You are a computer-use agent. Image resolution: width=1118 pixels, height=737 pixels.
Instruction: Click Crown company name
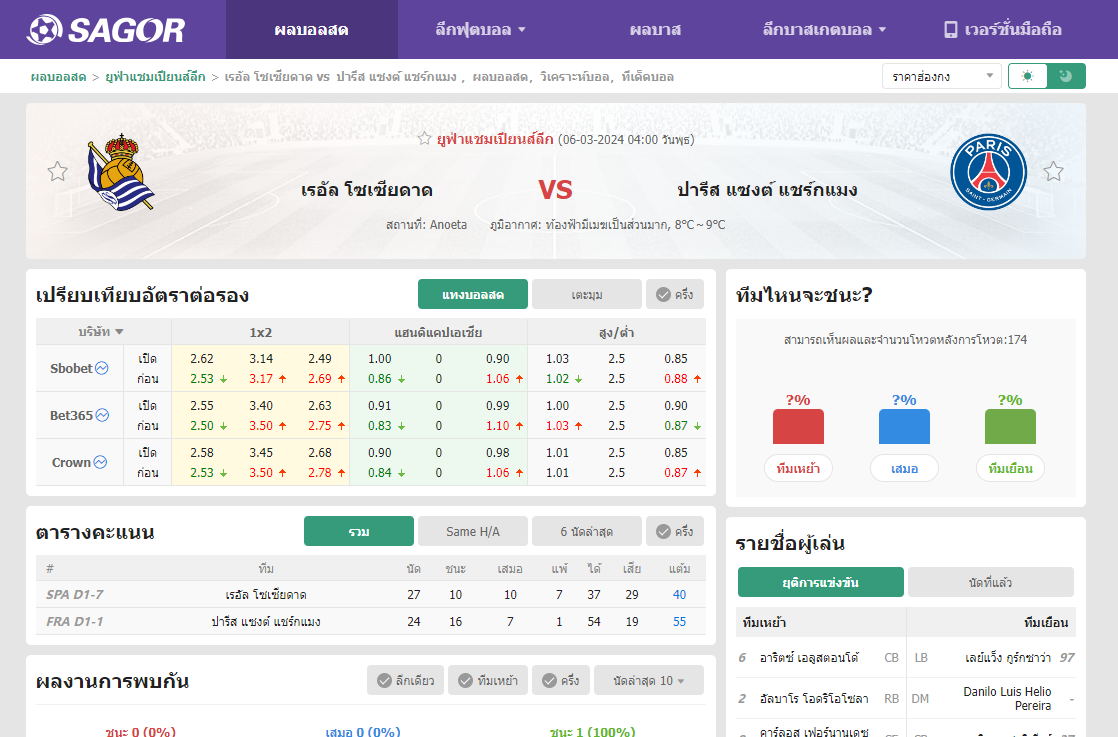click(71, 463)
